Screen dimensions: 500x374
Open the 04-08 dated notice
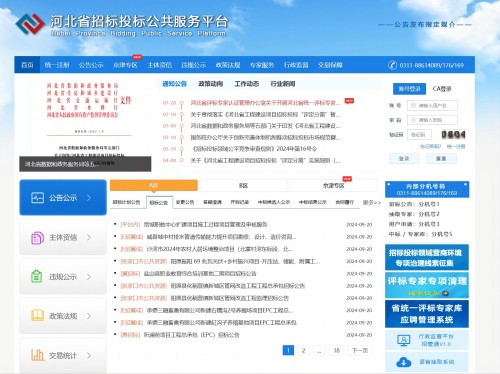click(265, 161)
